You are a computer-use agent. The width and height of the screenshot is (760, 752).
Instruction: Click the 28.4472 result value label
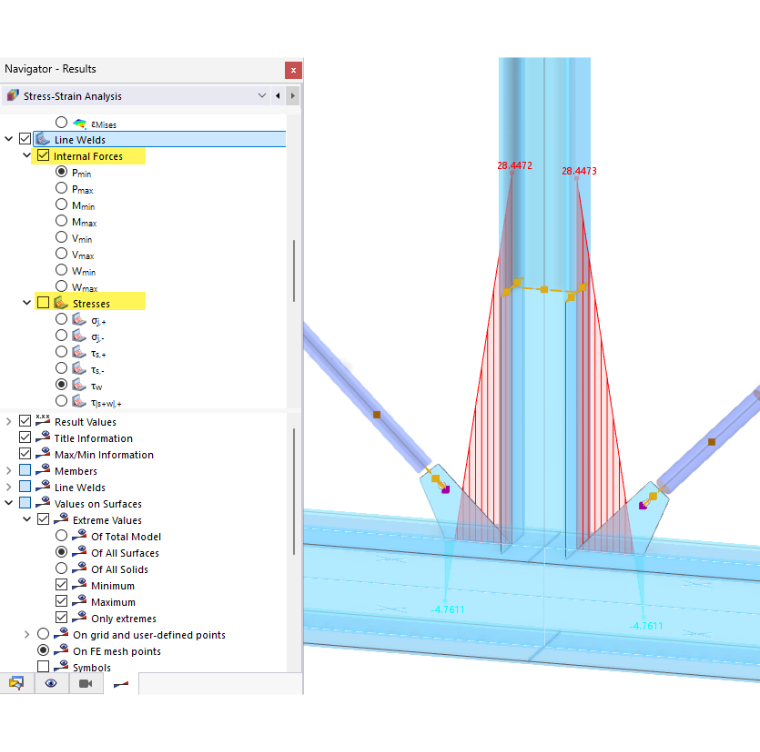[515, 165]
